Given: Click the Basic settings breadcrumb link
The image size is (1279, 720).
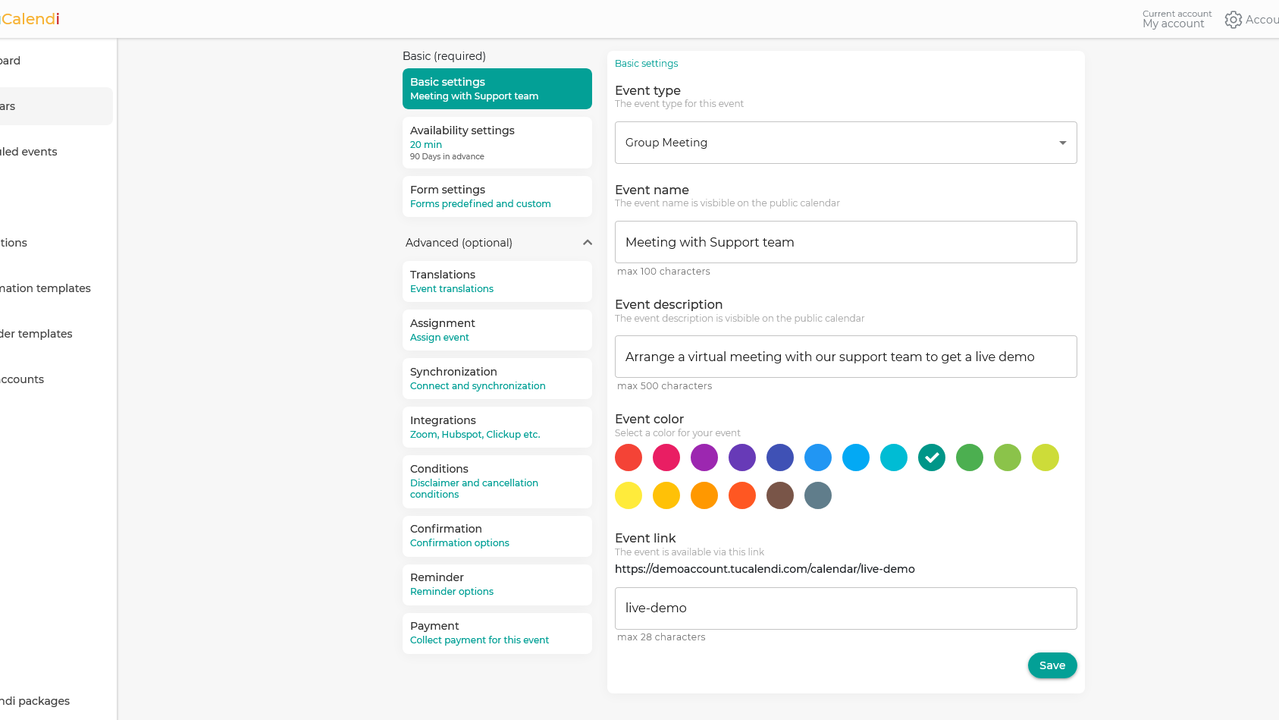Looking at the screenshot, I should click(646, 64).
